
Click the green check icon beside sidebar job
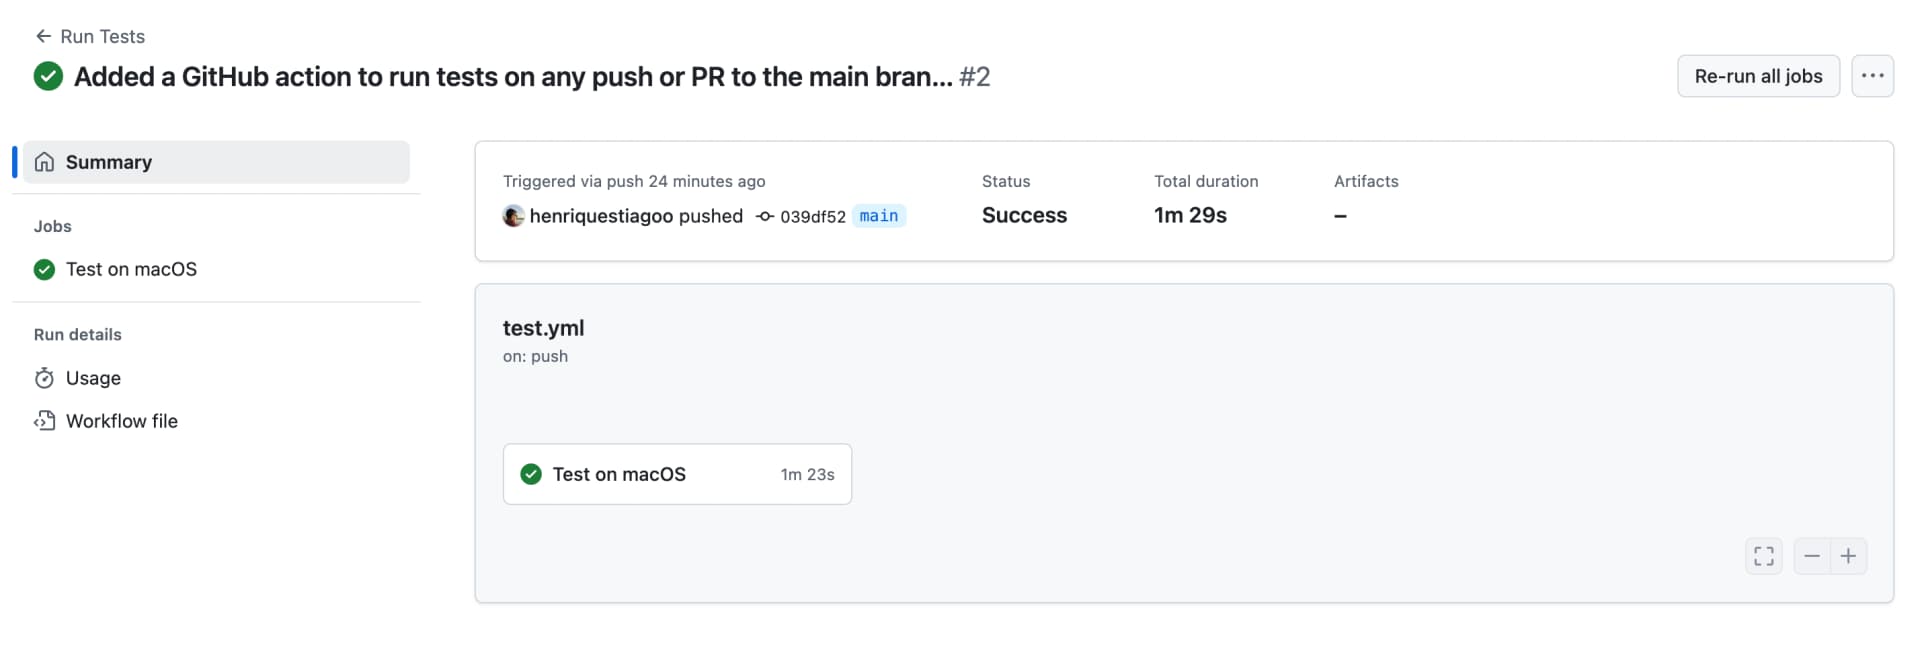pos(44,269)
